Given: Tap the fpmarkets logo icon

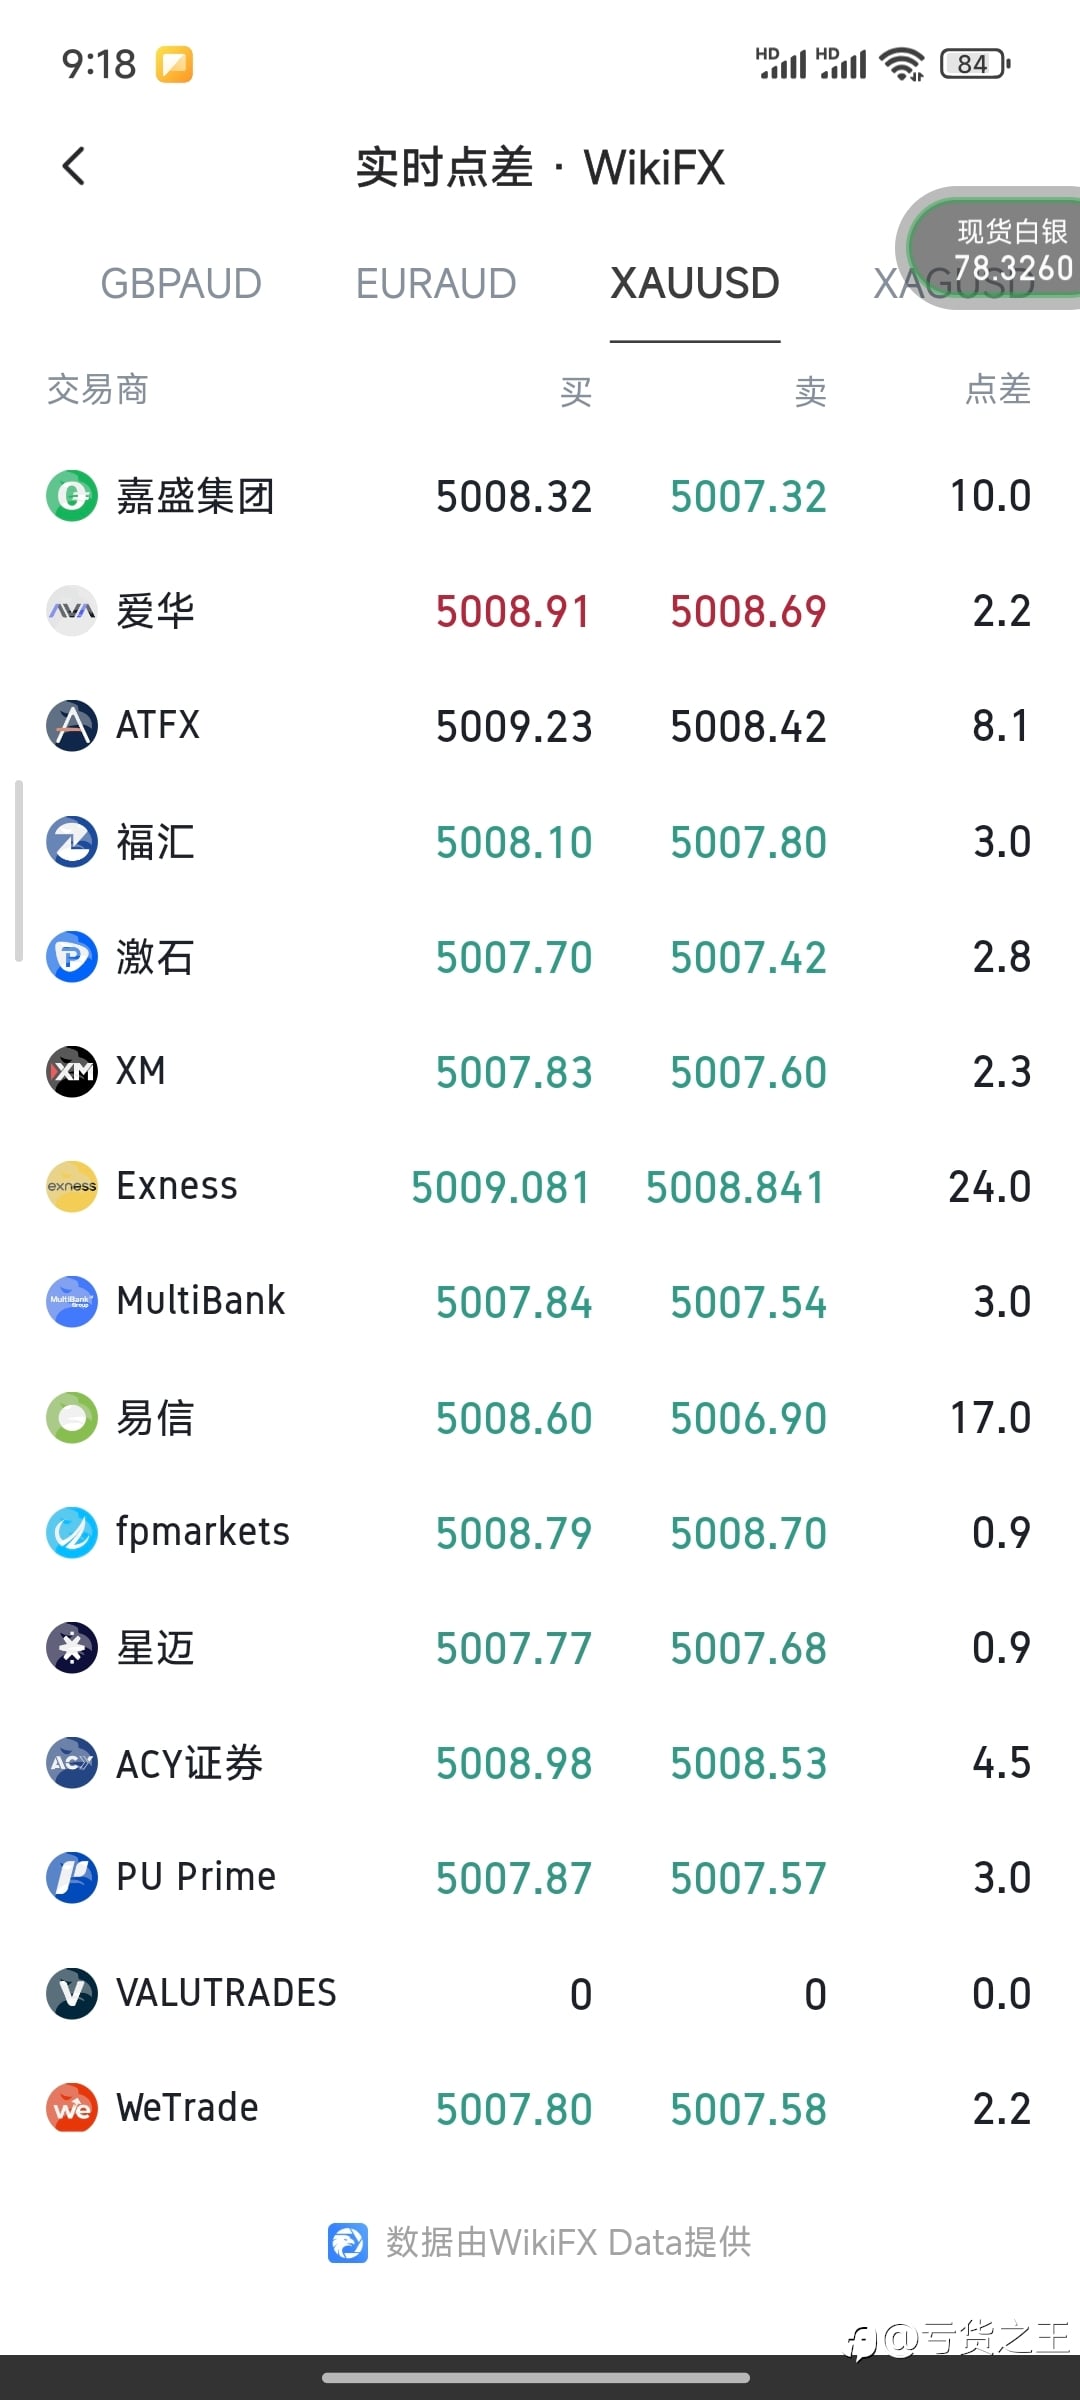Looking at the screenshot, I should 72,1532.
